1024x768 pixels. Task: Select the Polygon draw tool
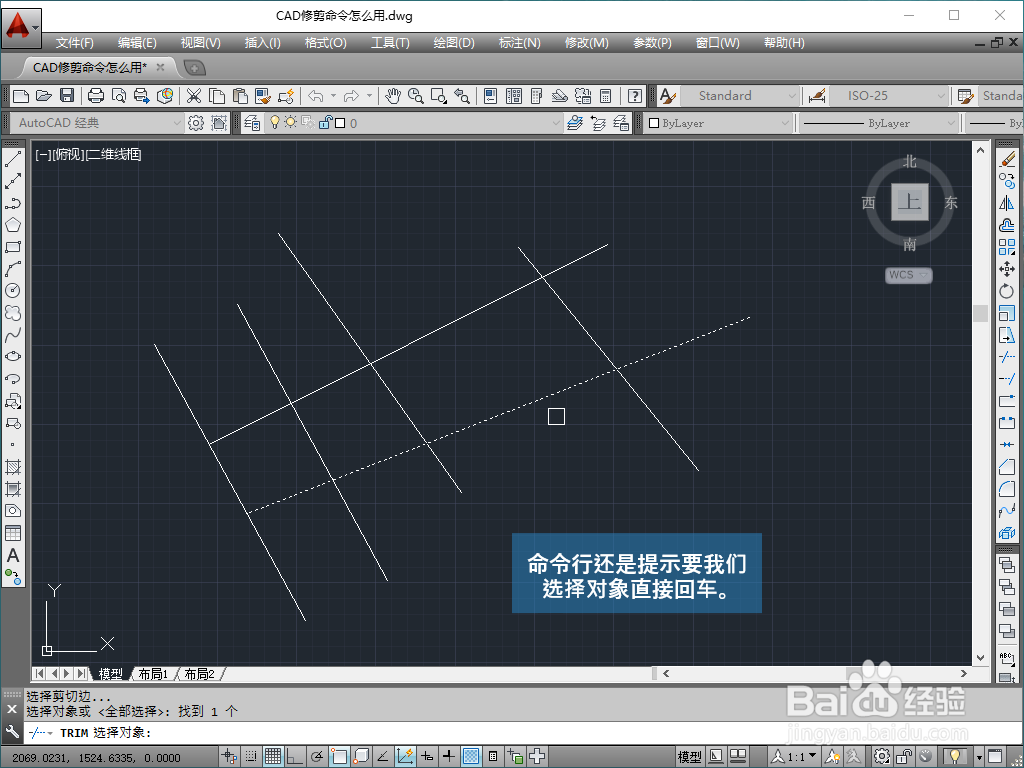click(x=12, y=225)
